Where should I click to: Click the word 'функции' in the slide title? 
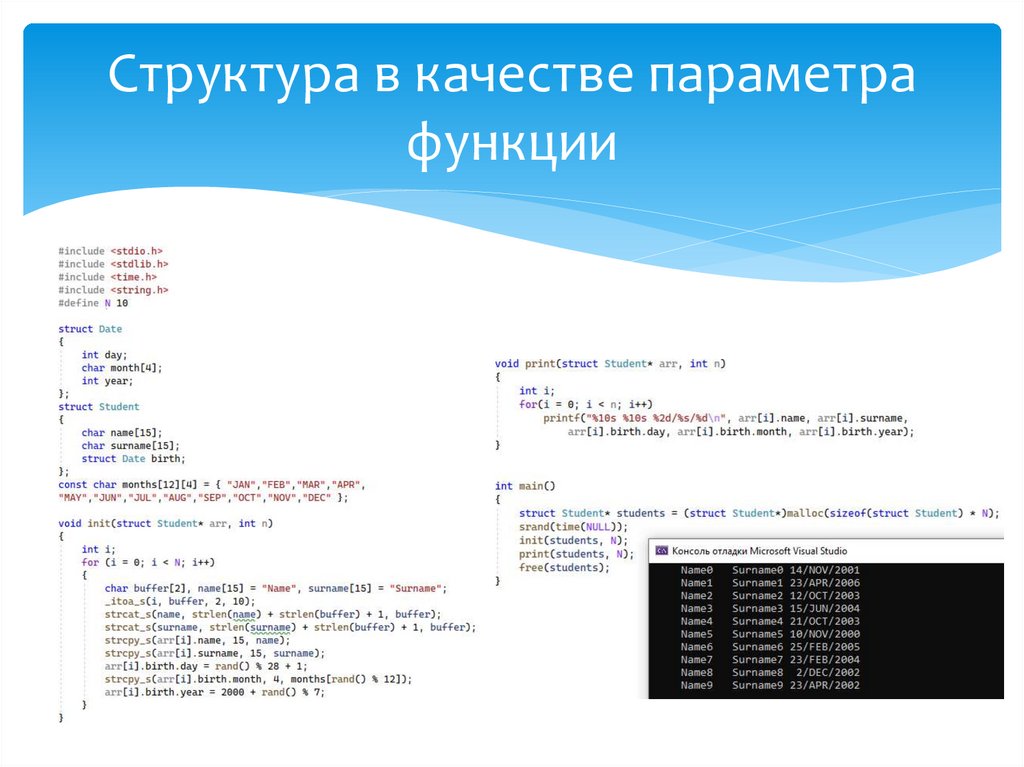pos(511,142)
